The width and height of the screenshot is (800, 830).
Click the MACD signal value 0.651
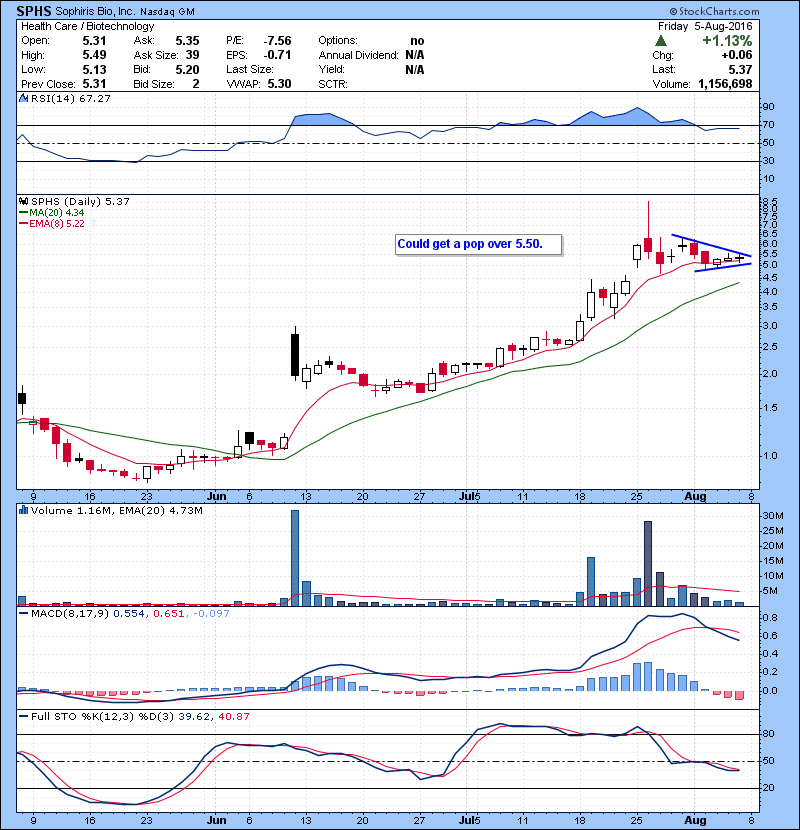(x=168, y=614)
